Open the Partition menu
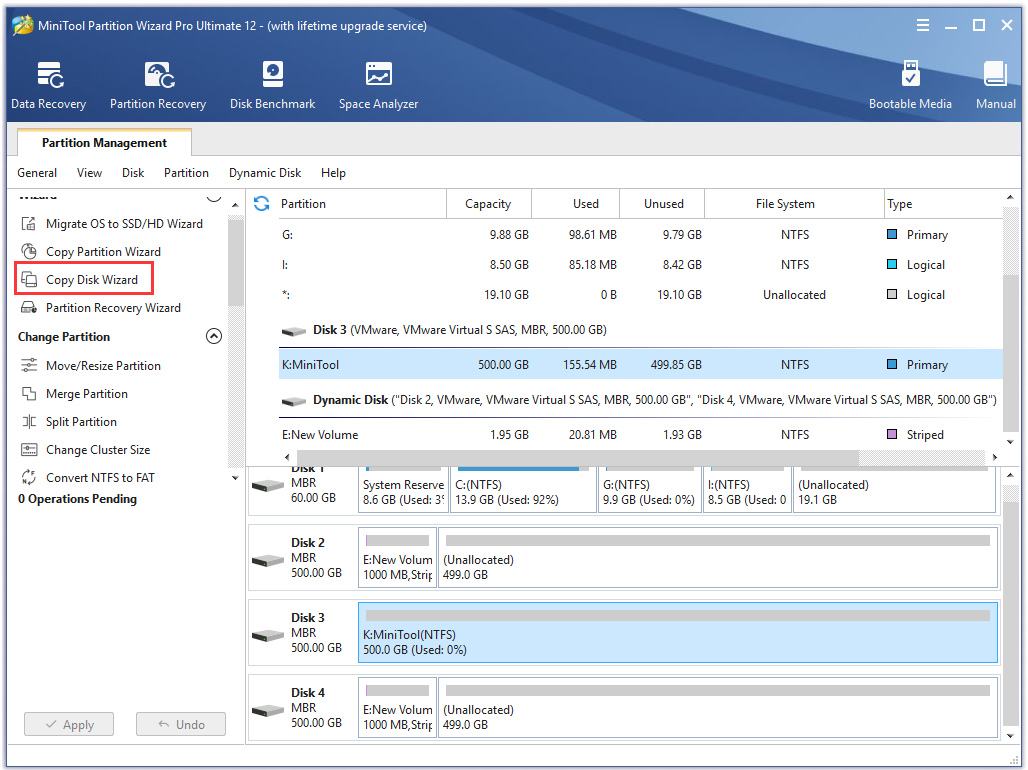This screenshot has width=1028, height=770. click(186, 173)
